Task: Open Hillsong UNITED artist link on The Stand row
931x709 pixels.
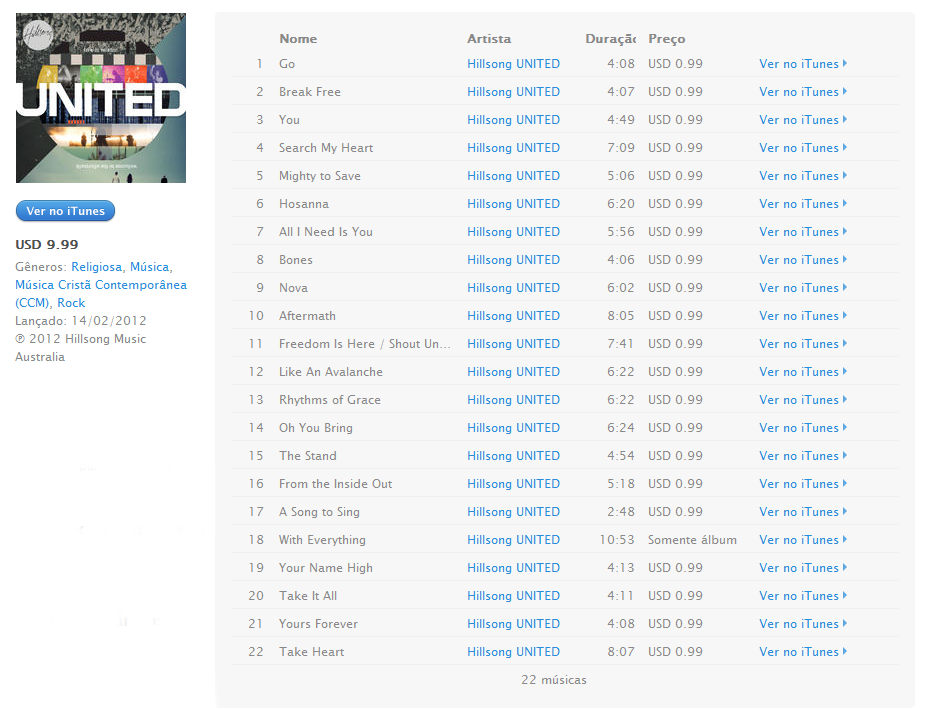Action: tap(514, 455)
